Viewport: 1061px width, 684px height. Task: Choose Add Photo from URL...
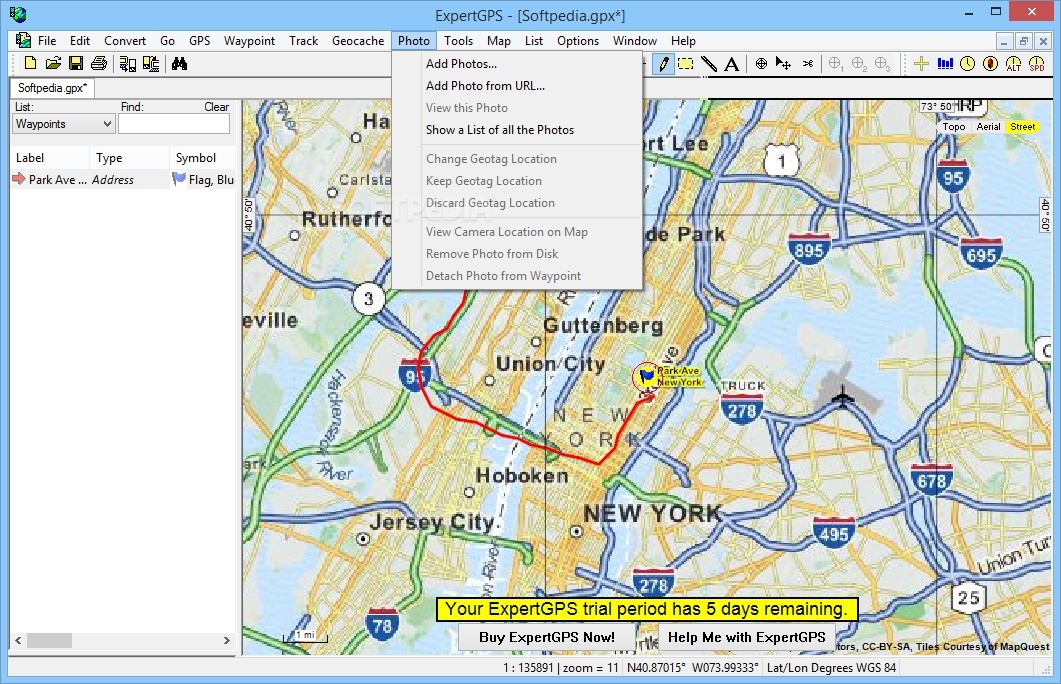(485, 86)
